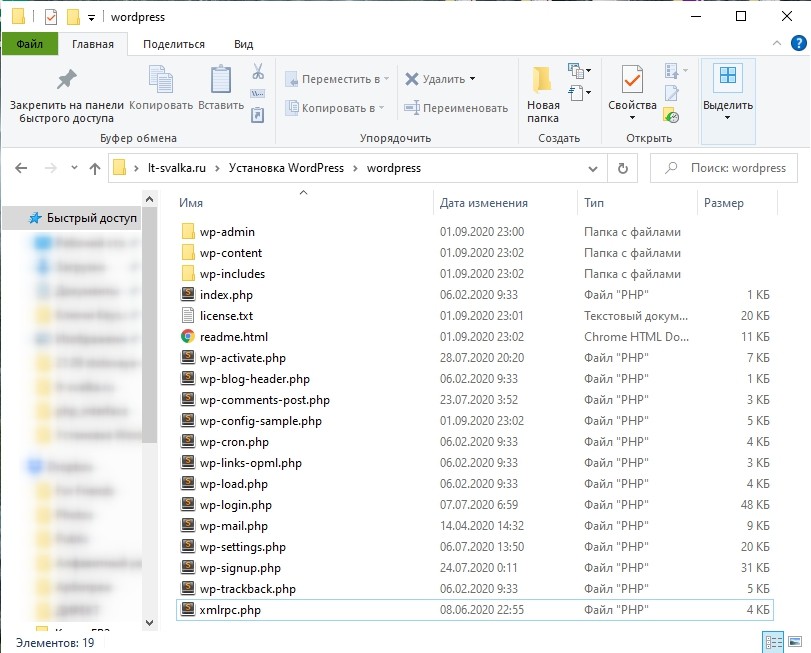
Task: Click the title bar new folder icon
Action: tap(73, 17)
